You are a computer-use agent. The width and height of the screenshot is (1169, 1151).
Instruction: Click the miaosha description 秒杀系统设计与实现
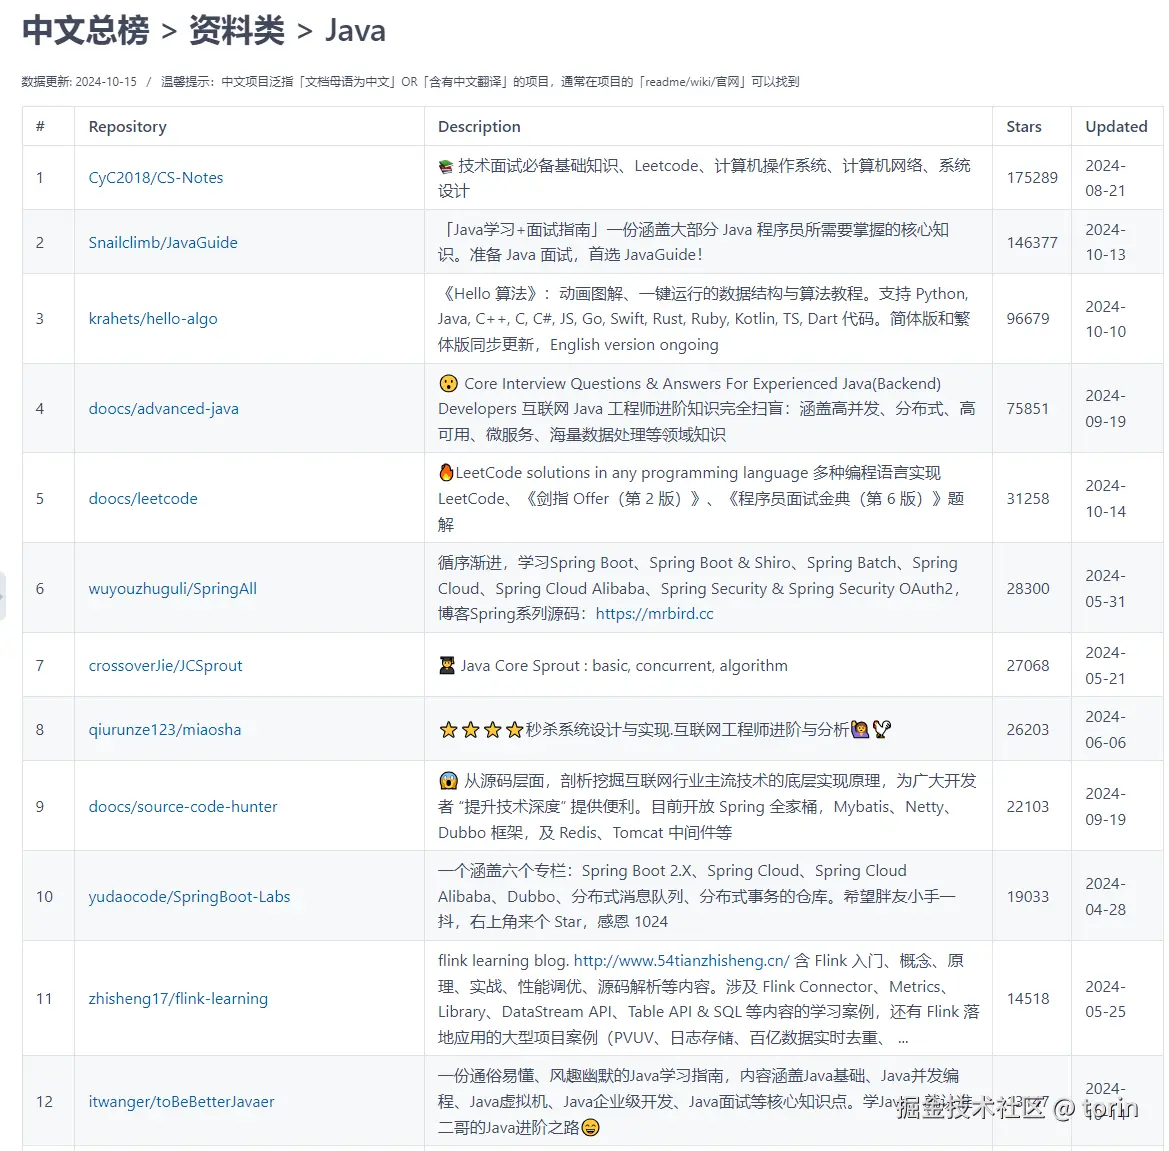coord(599,729)
